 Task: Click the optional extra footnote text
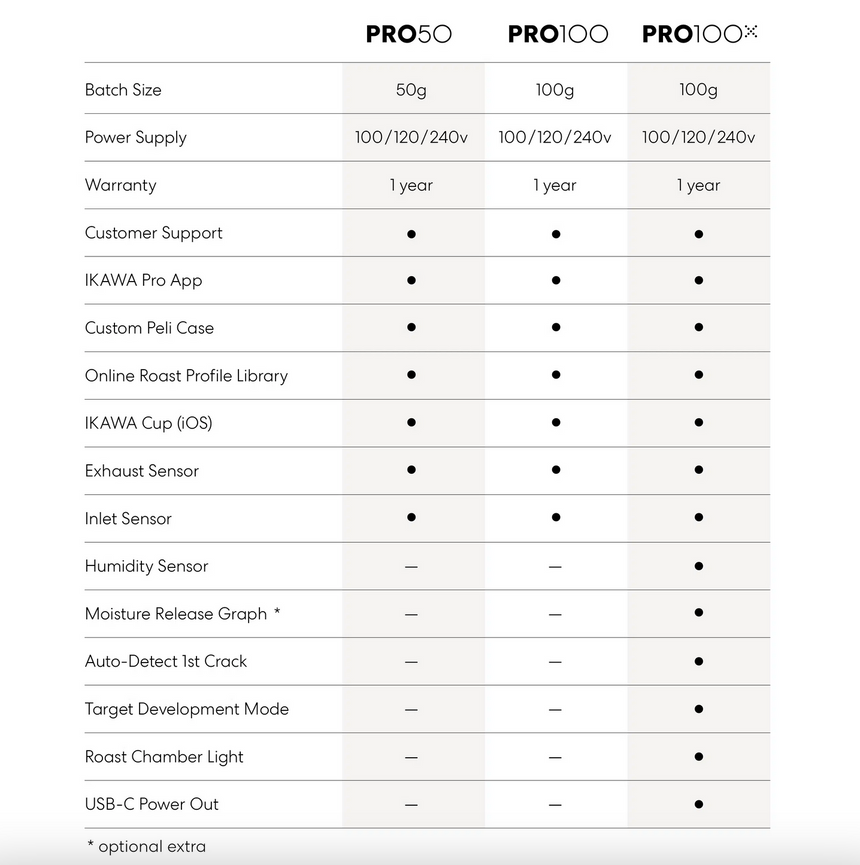point(146,847)
